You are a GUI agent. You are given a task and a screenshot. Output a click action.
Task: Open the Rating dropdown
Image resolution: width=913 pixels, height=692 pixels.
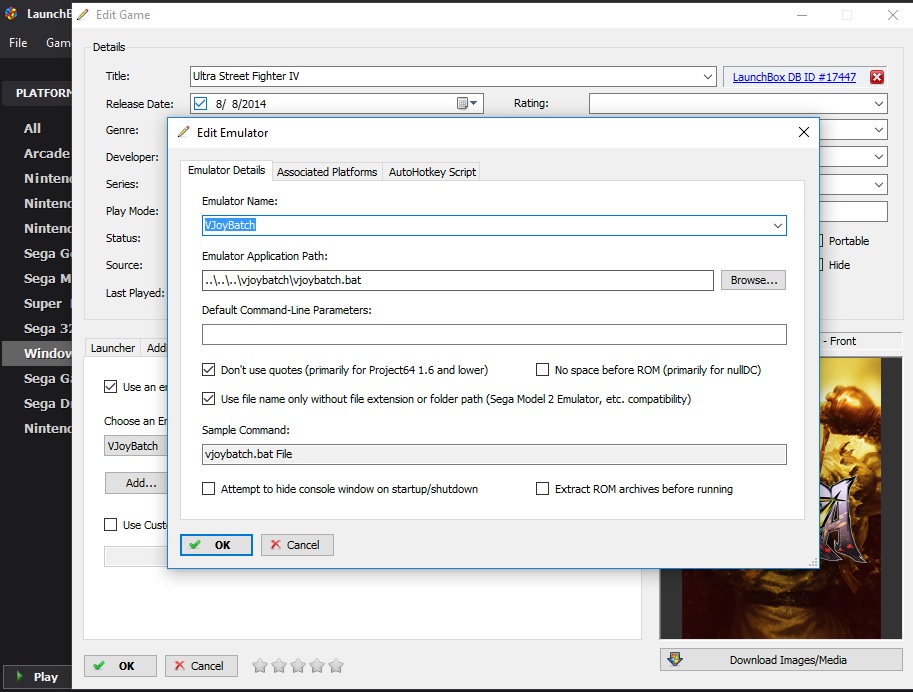[879, 104]
